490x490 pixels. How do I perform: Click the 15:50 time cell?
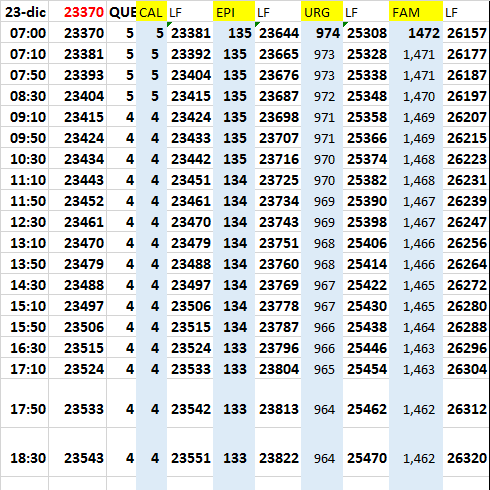pos(25,327)
